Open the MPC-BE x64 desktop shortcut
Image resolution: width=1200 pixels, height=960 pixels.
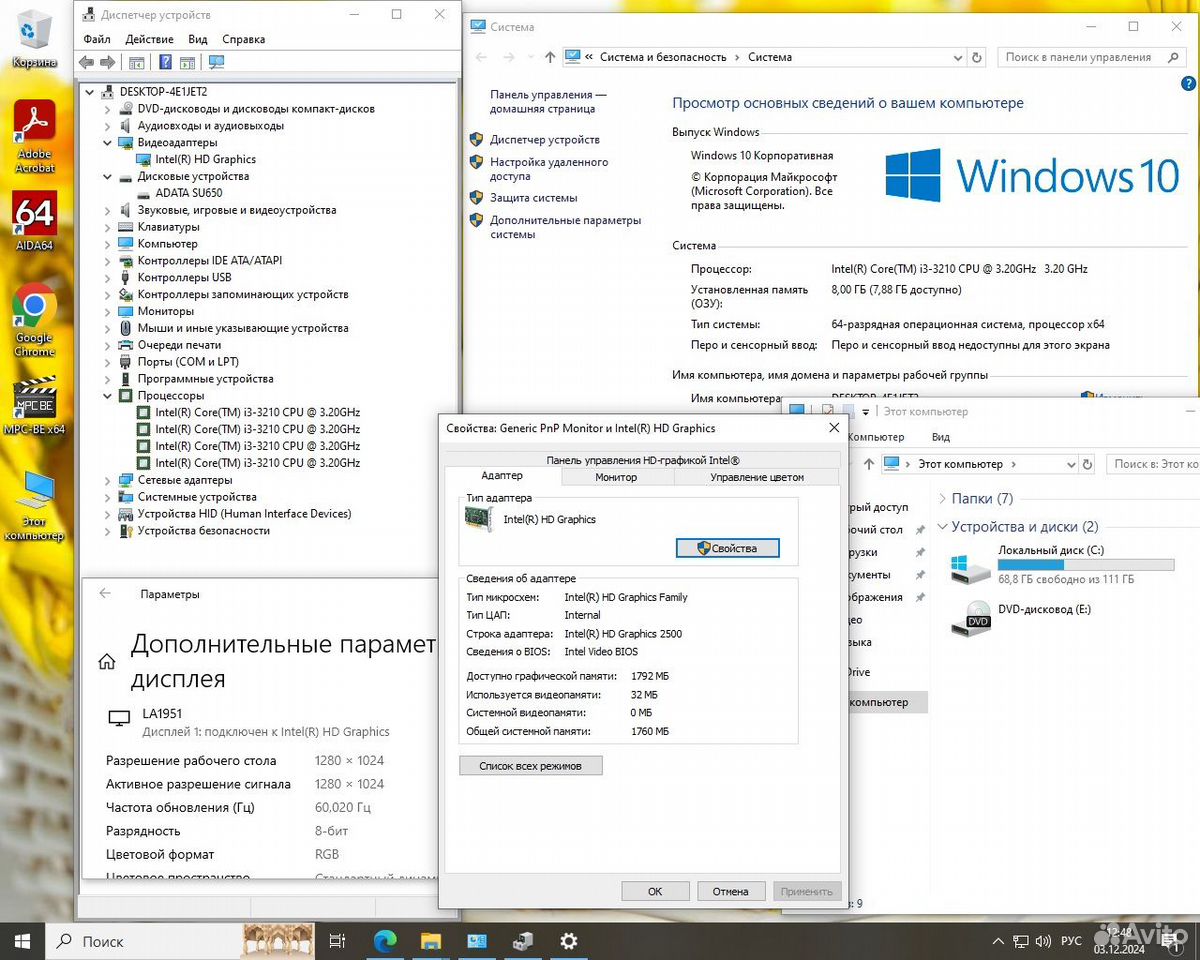34,406
